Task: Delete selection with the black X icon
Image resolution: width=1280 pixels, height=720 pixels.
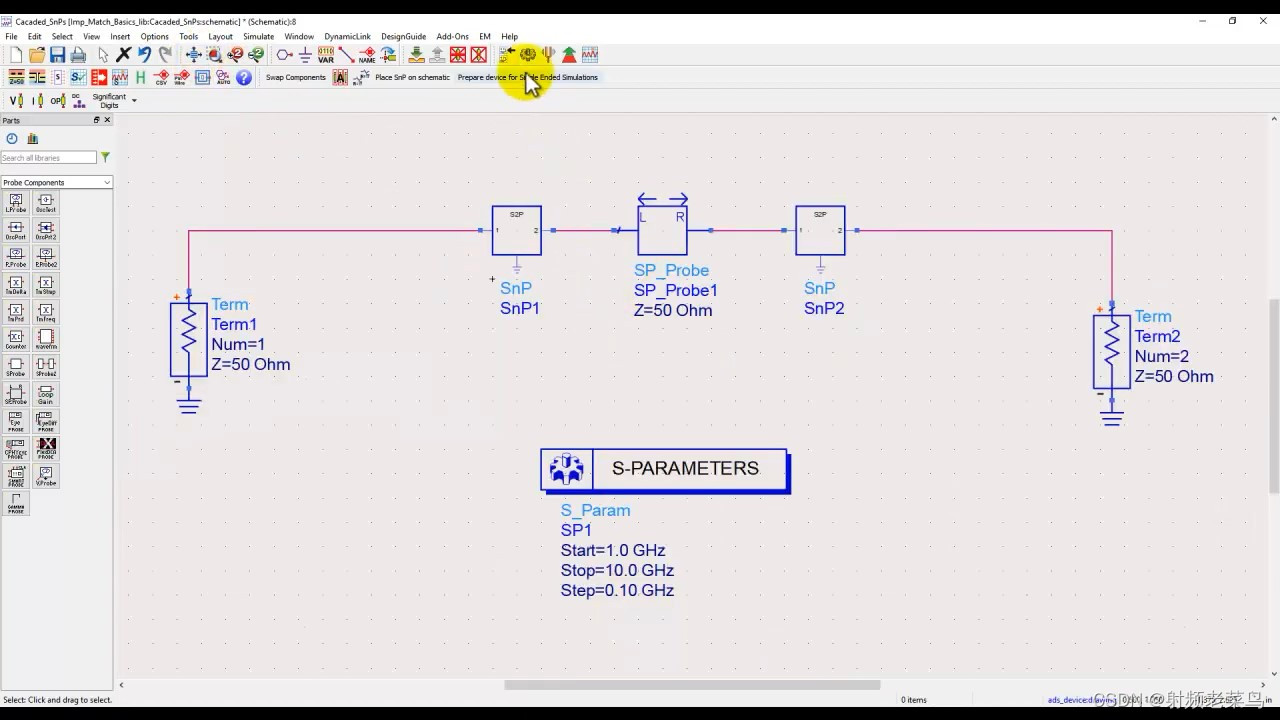Action: (x=124, y=54)
